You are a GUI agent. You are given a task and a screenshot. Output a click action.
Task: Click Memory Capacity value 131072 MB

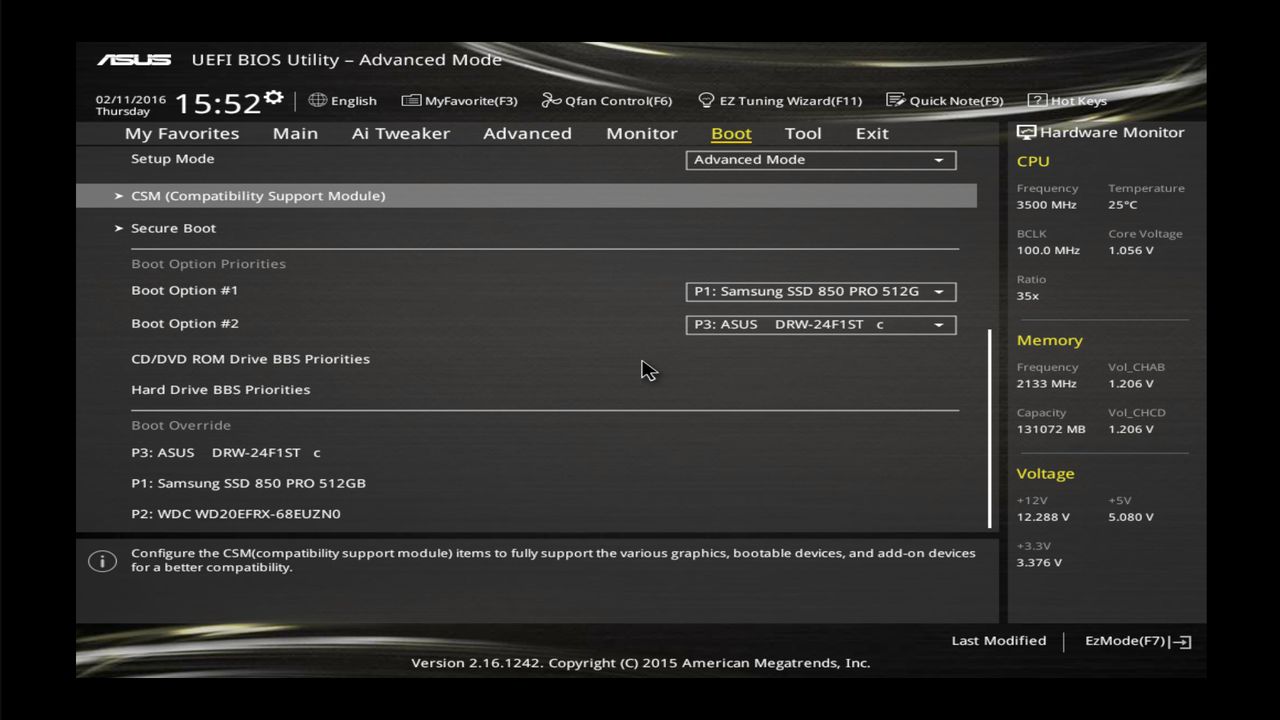(x=1051, y=430)
